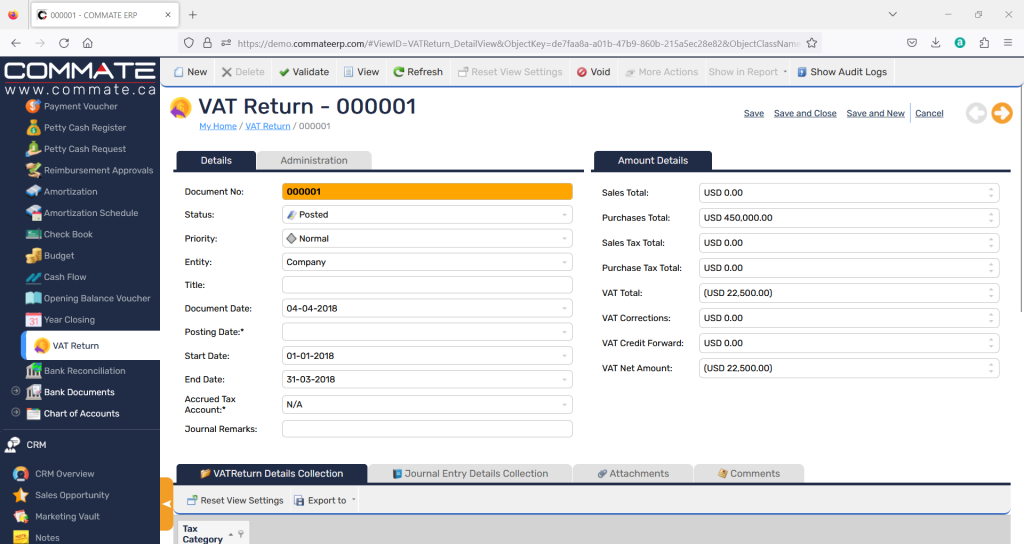The width and height of the screenshot is (1024, 544).
Task: Click the Sales Total spinner control
Action: pyautogui.click(x=991, y=193)
